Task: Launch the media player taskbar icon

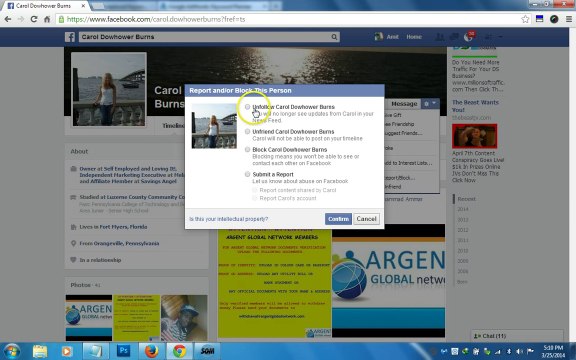Action: click(x=67, y=352)
